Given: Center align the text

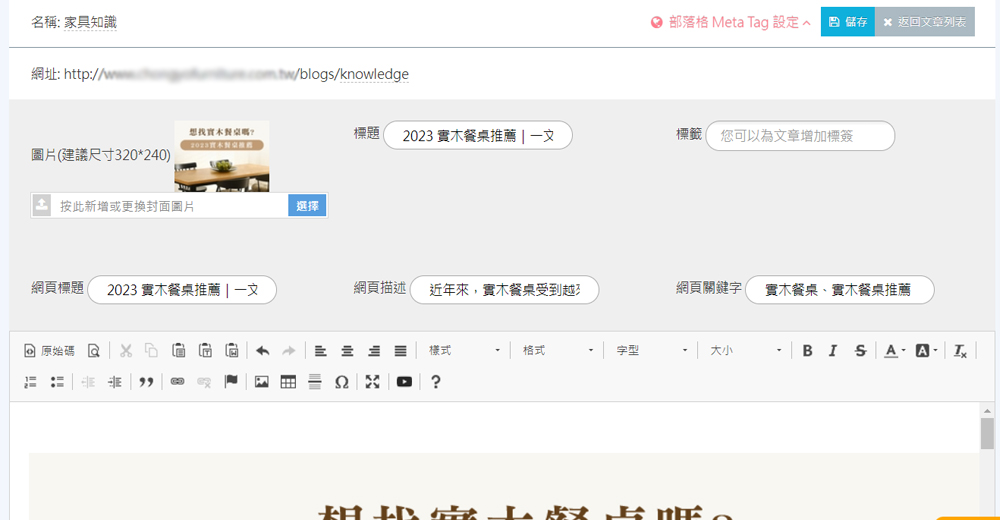Looking at the screenshot, I should coord(347,351).
